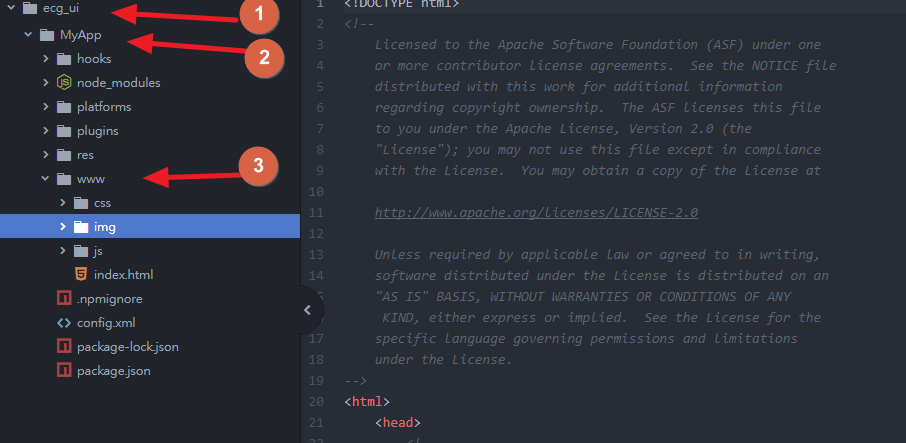Screen dimensions: 906x443
Task: Open the config.xml file
Action: (106, 323)
